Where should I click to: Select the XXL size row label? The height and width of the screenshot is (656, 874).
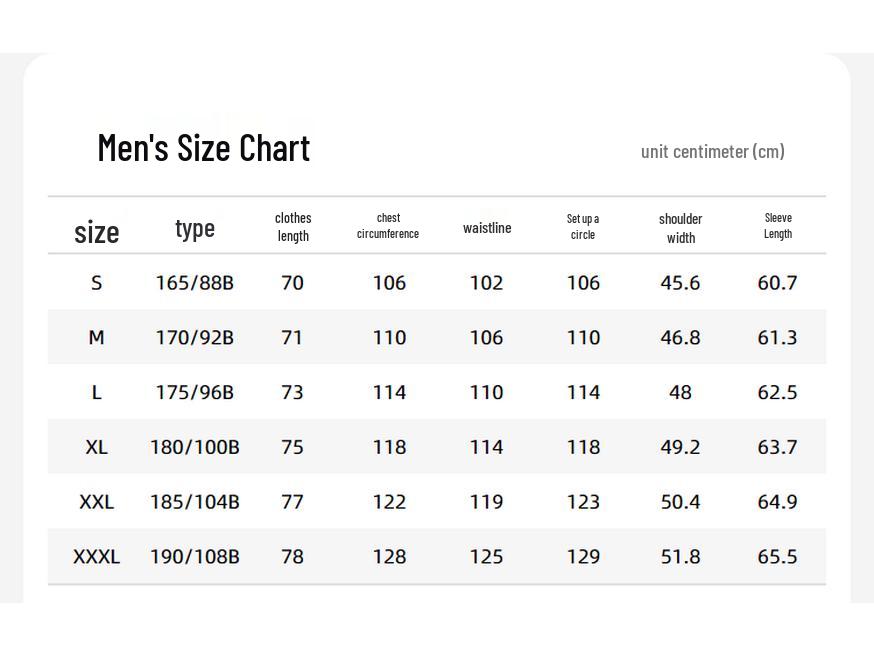(x=97, y=502)
